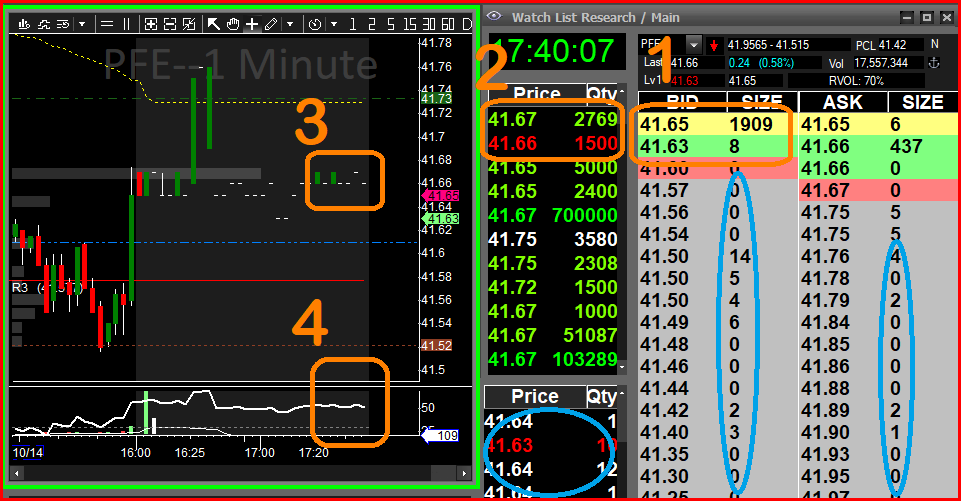The image size is (961, 501).
Task: Click the ASK column header
Action: (843, 102)
